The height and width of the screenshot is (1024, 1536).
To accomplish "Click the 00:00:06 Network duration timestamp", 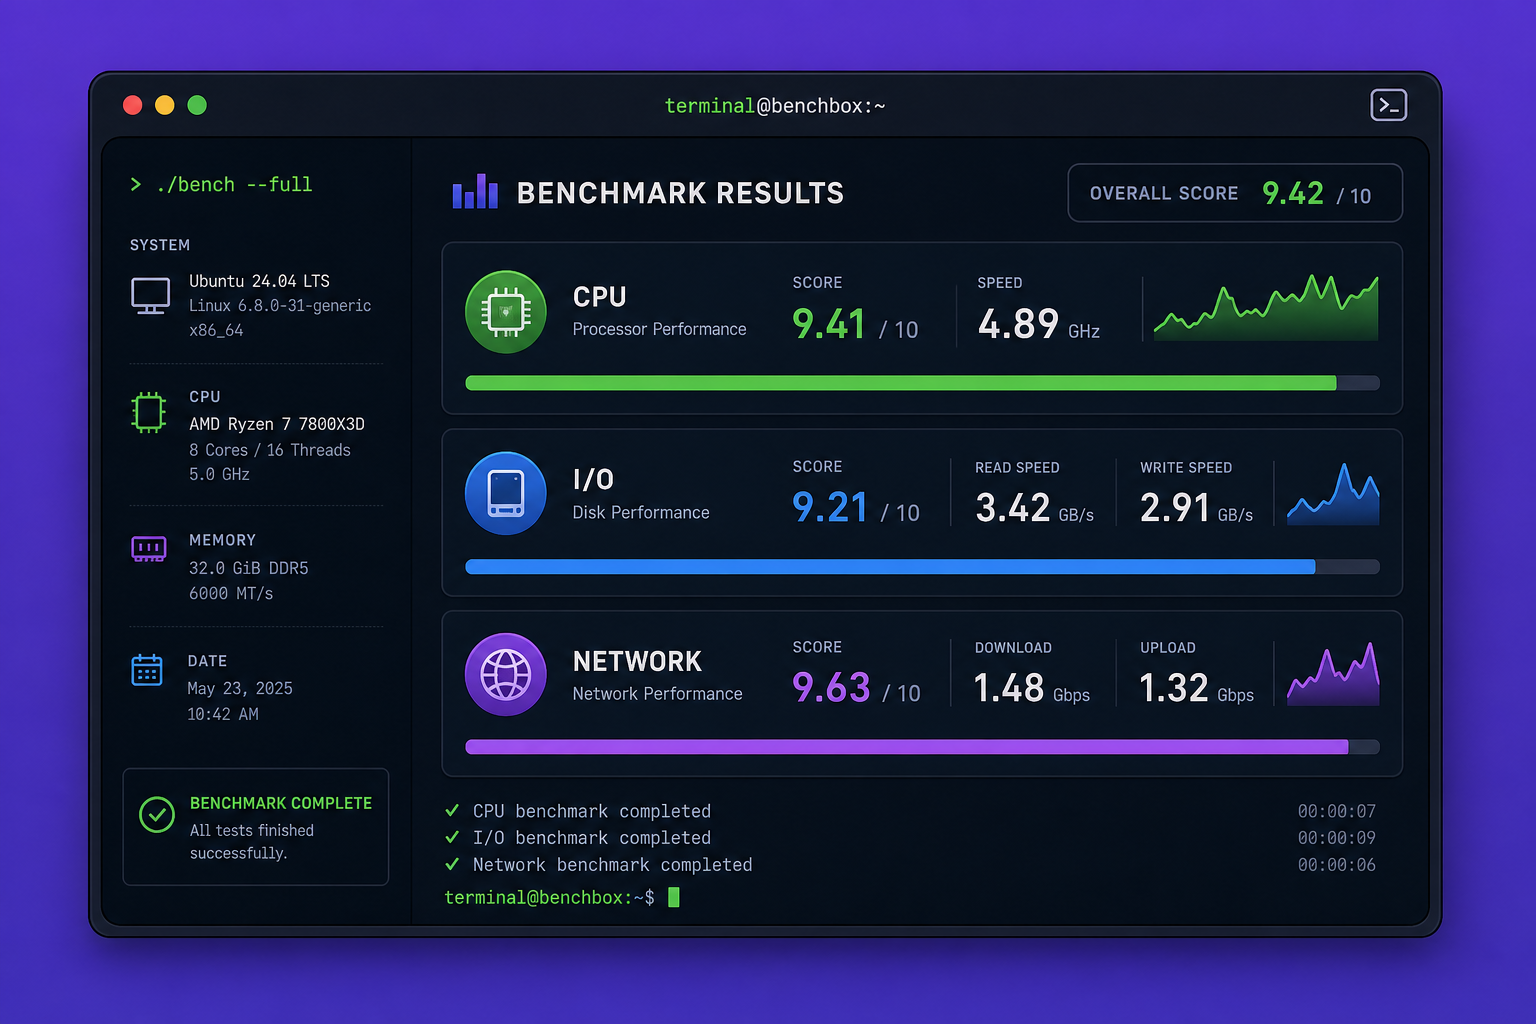I will pyautogui.click(x=1337, y=865).
